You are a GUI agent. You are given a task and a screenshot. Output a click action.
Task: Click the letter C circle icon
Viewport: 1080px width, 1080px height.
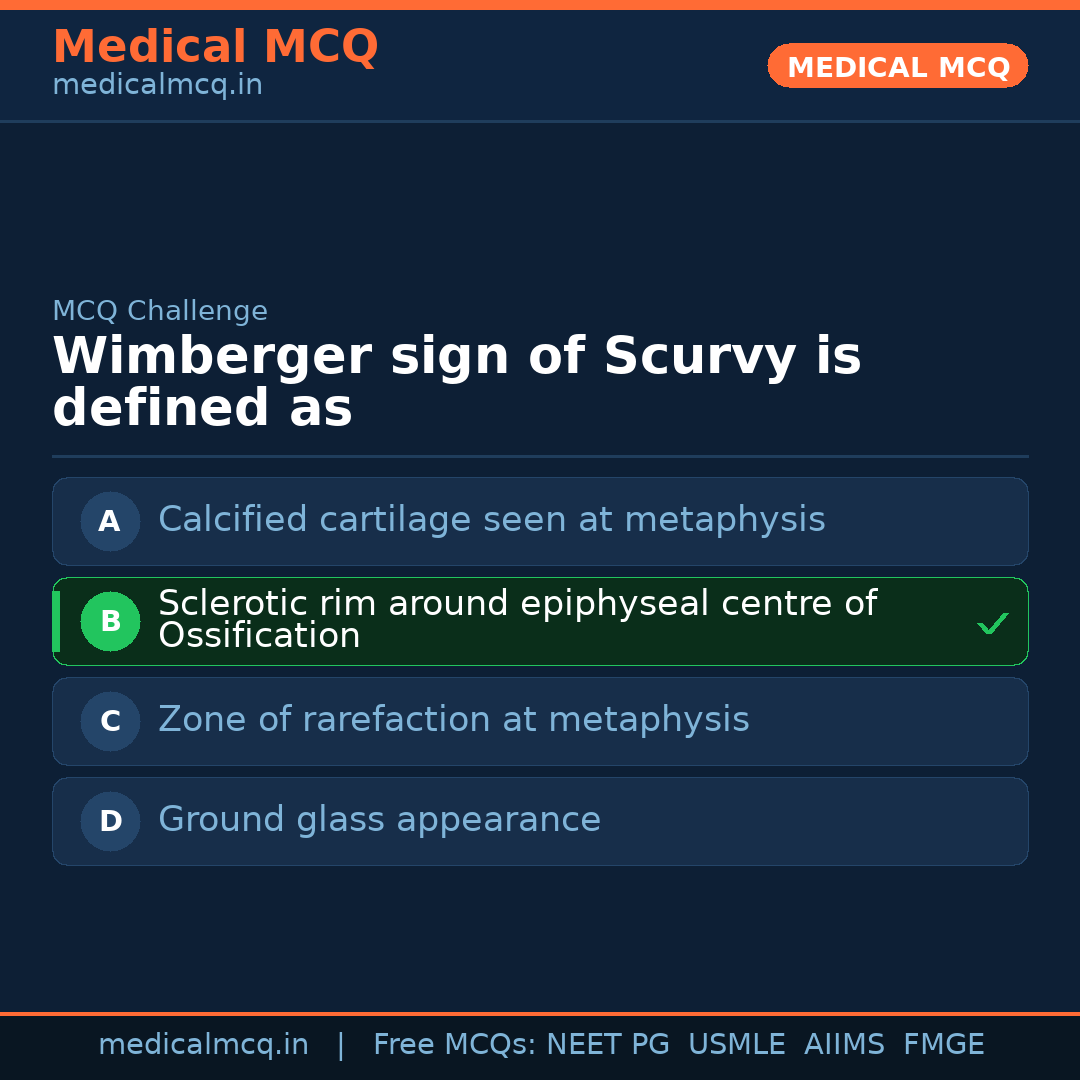tap(110, 721)
